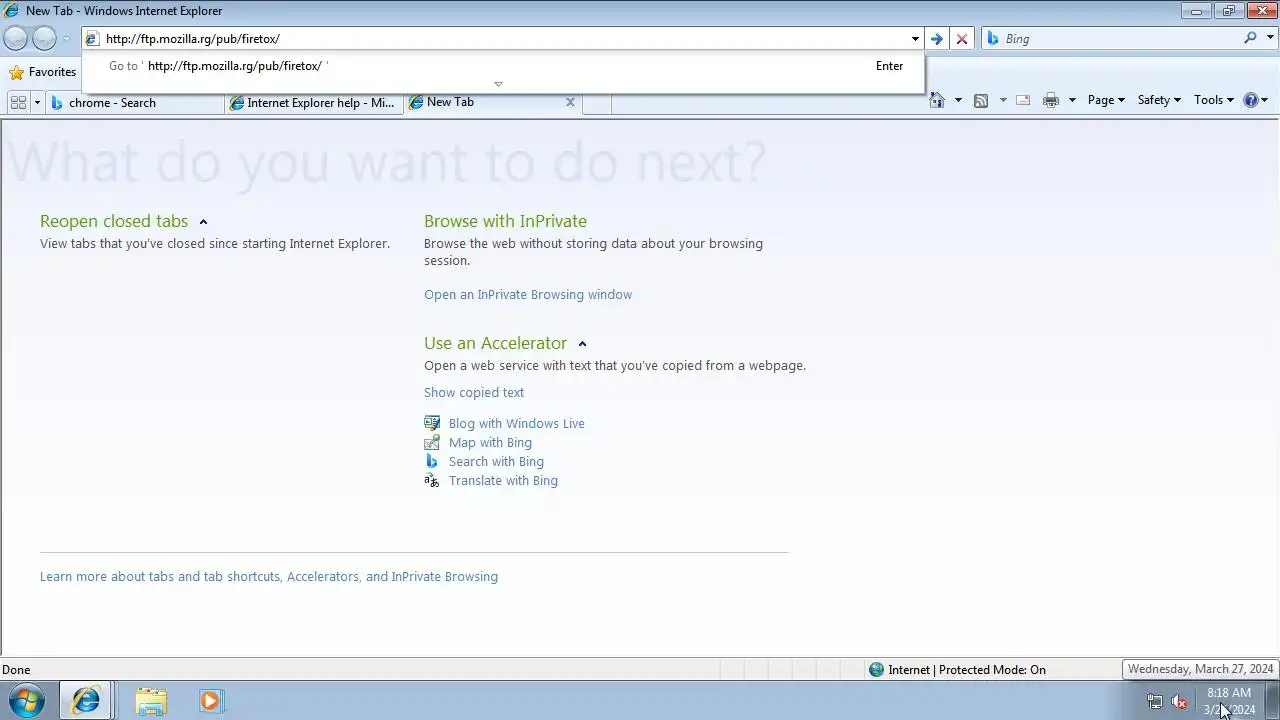Click the Back navigation button
Viewport: 1280px width, 720px height.
click(15, 38)
